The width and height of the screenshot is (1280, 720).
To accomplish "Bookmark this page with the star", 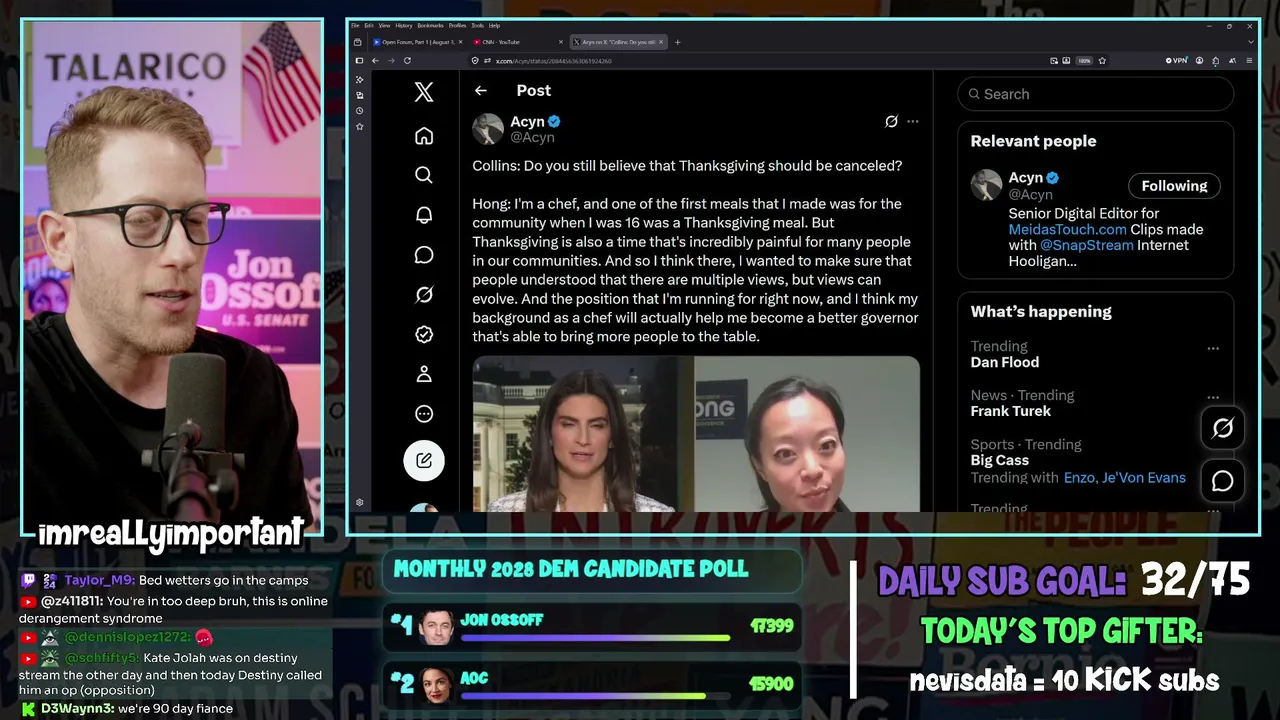I will 1102,61.
